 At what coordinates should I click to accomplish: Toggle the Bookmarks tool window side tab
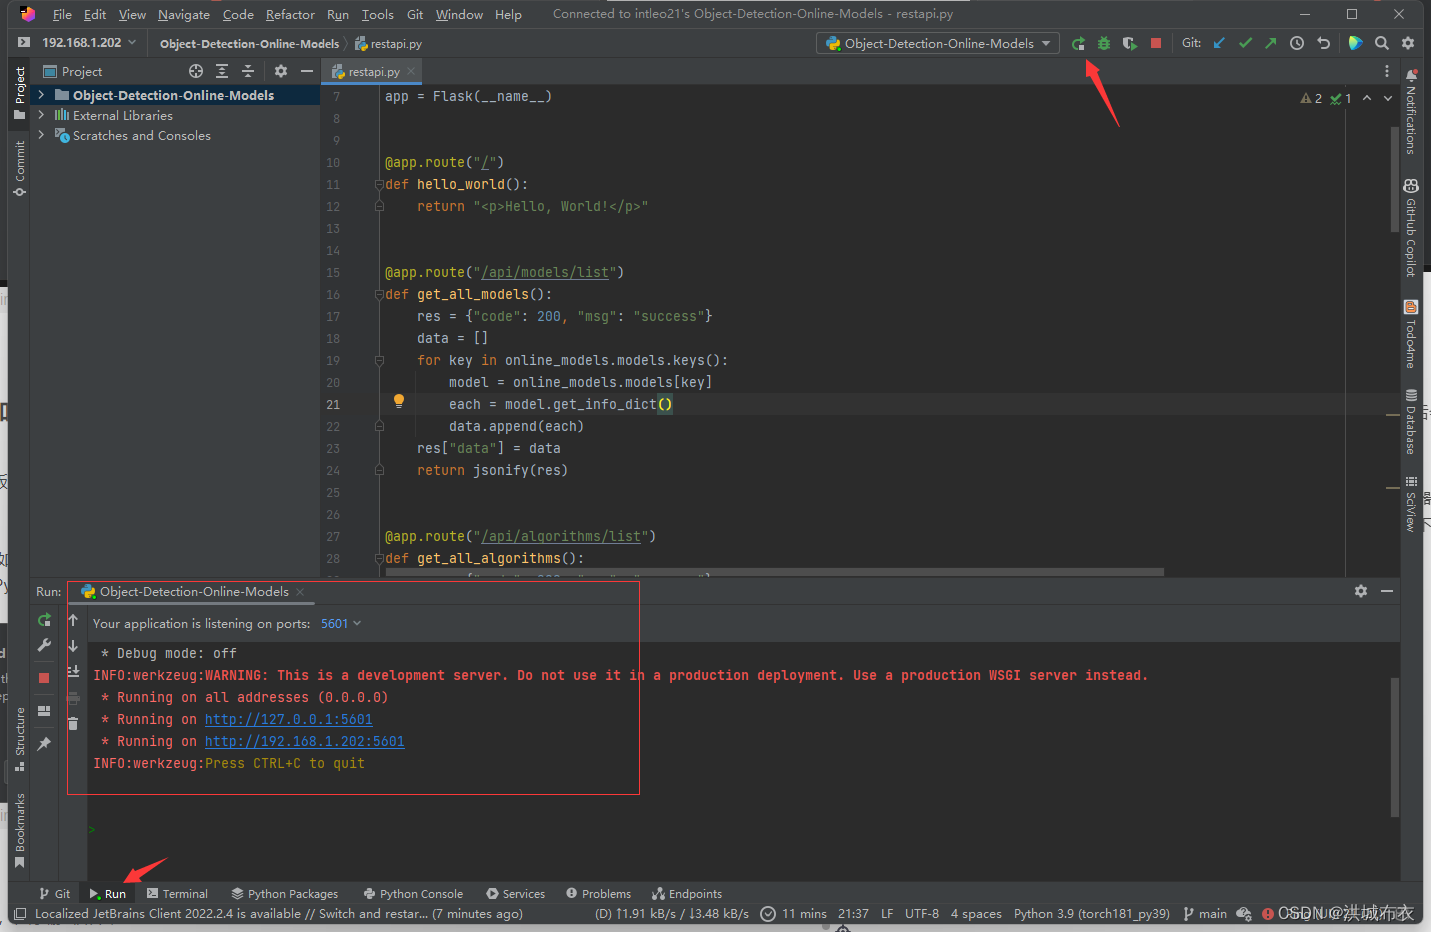tap(19, 830)
